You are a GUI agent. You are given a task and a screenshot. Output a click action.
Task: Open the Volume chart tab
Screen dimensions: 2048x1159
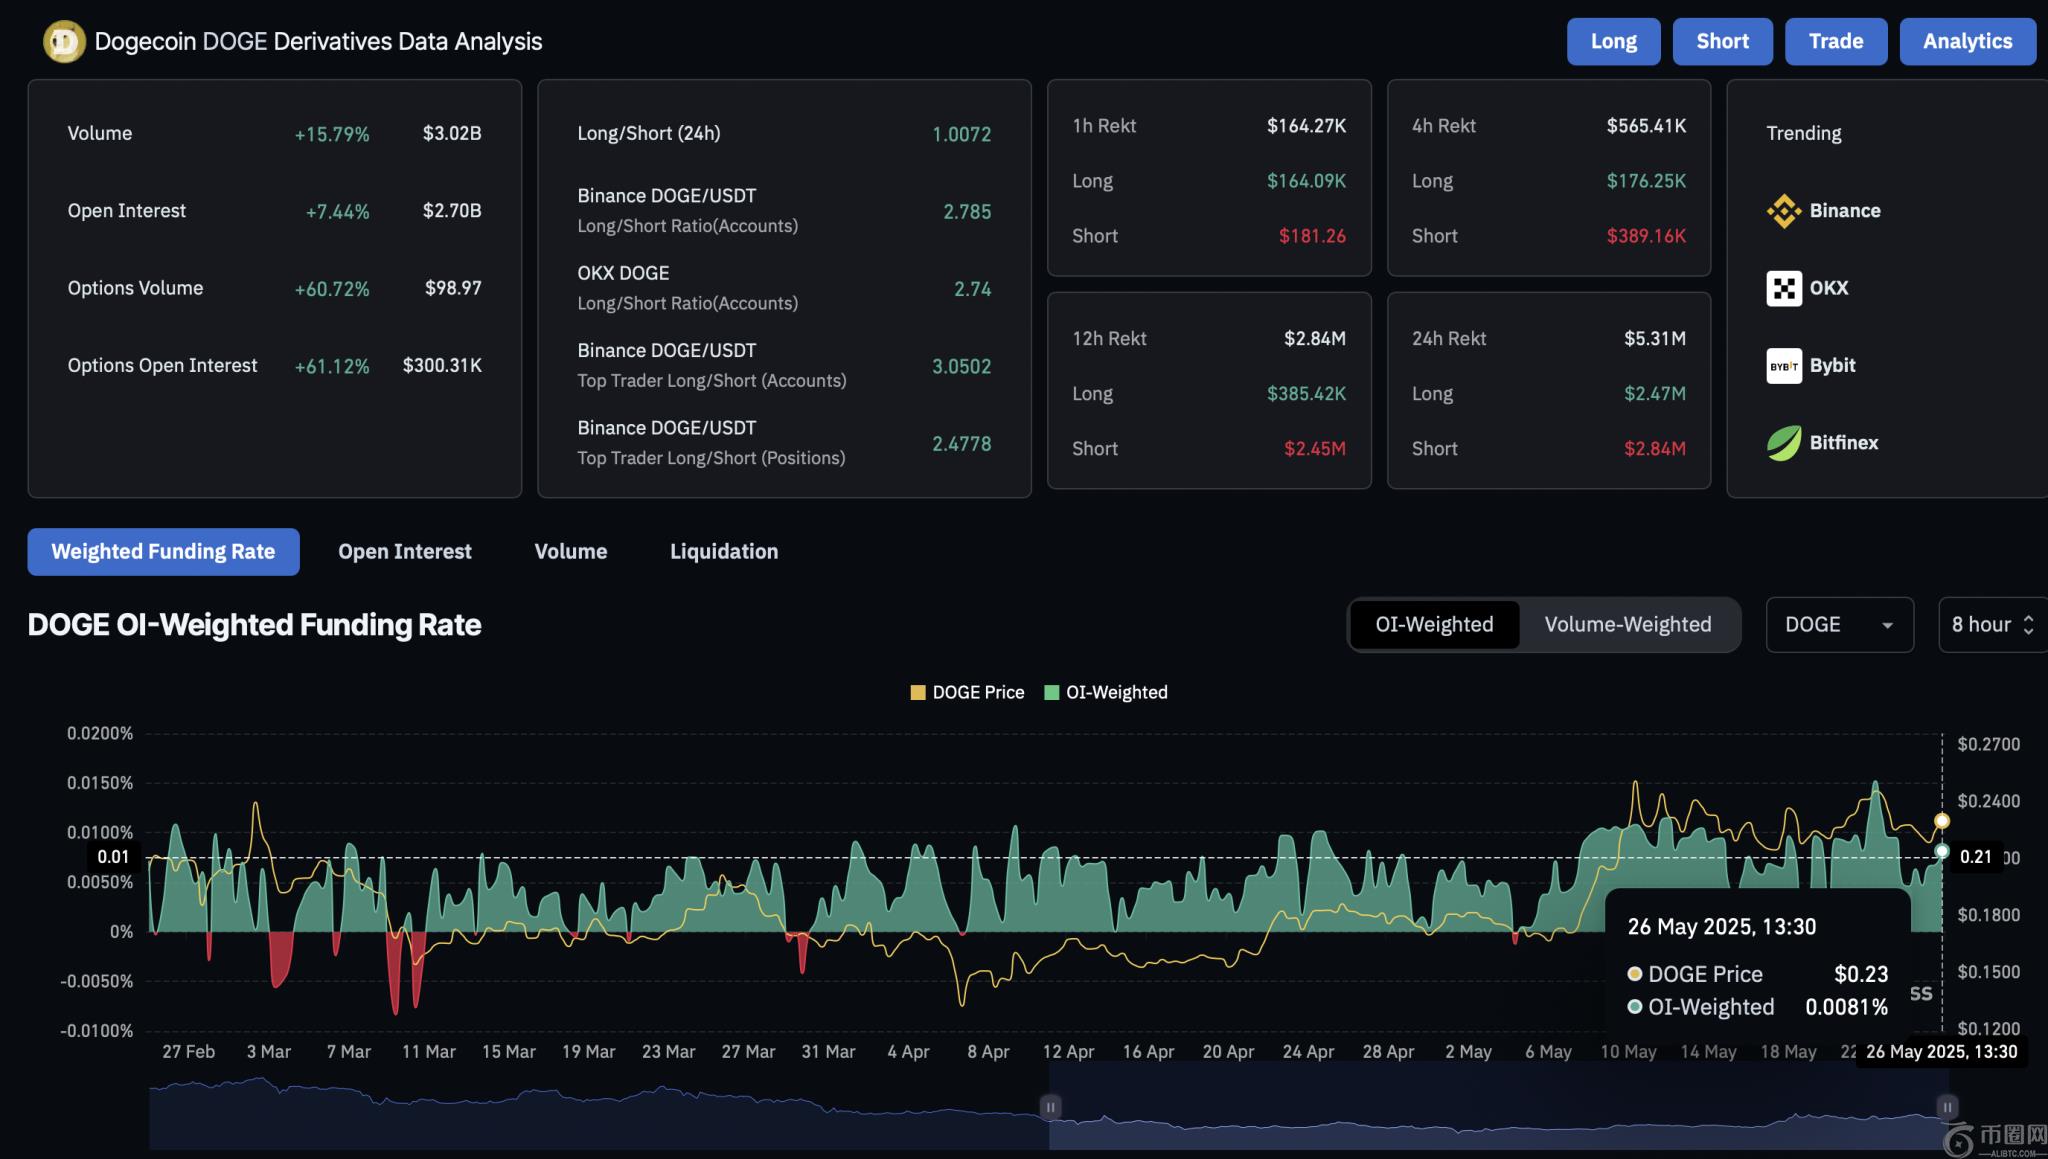[x=570, y=552]
